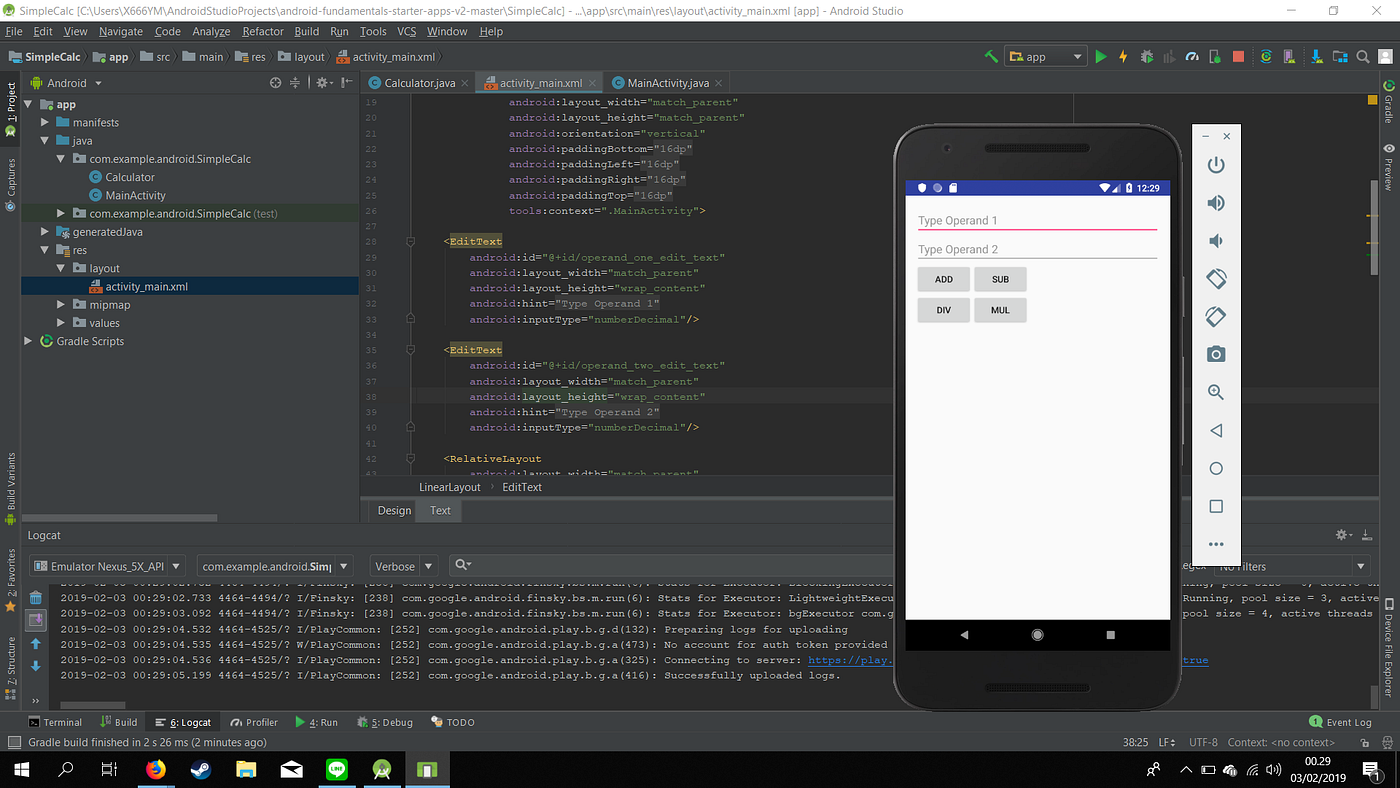
Task: Expand the Gradle Scripts node
Action: (28, 341)
